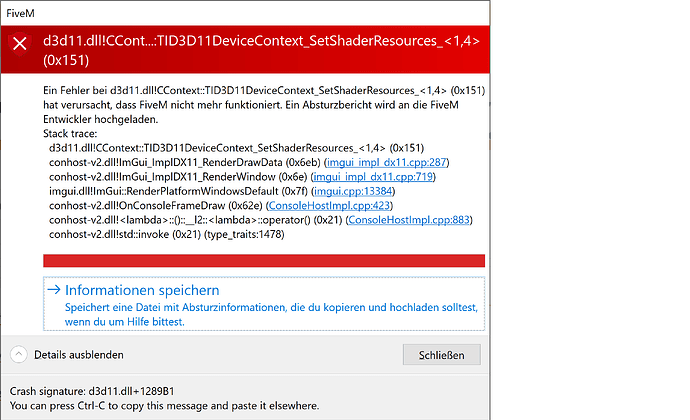Click Informationen speichern command link
This screenshot has height=420, width=690.
pos(264,304)
